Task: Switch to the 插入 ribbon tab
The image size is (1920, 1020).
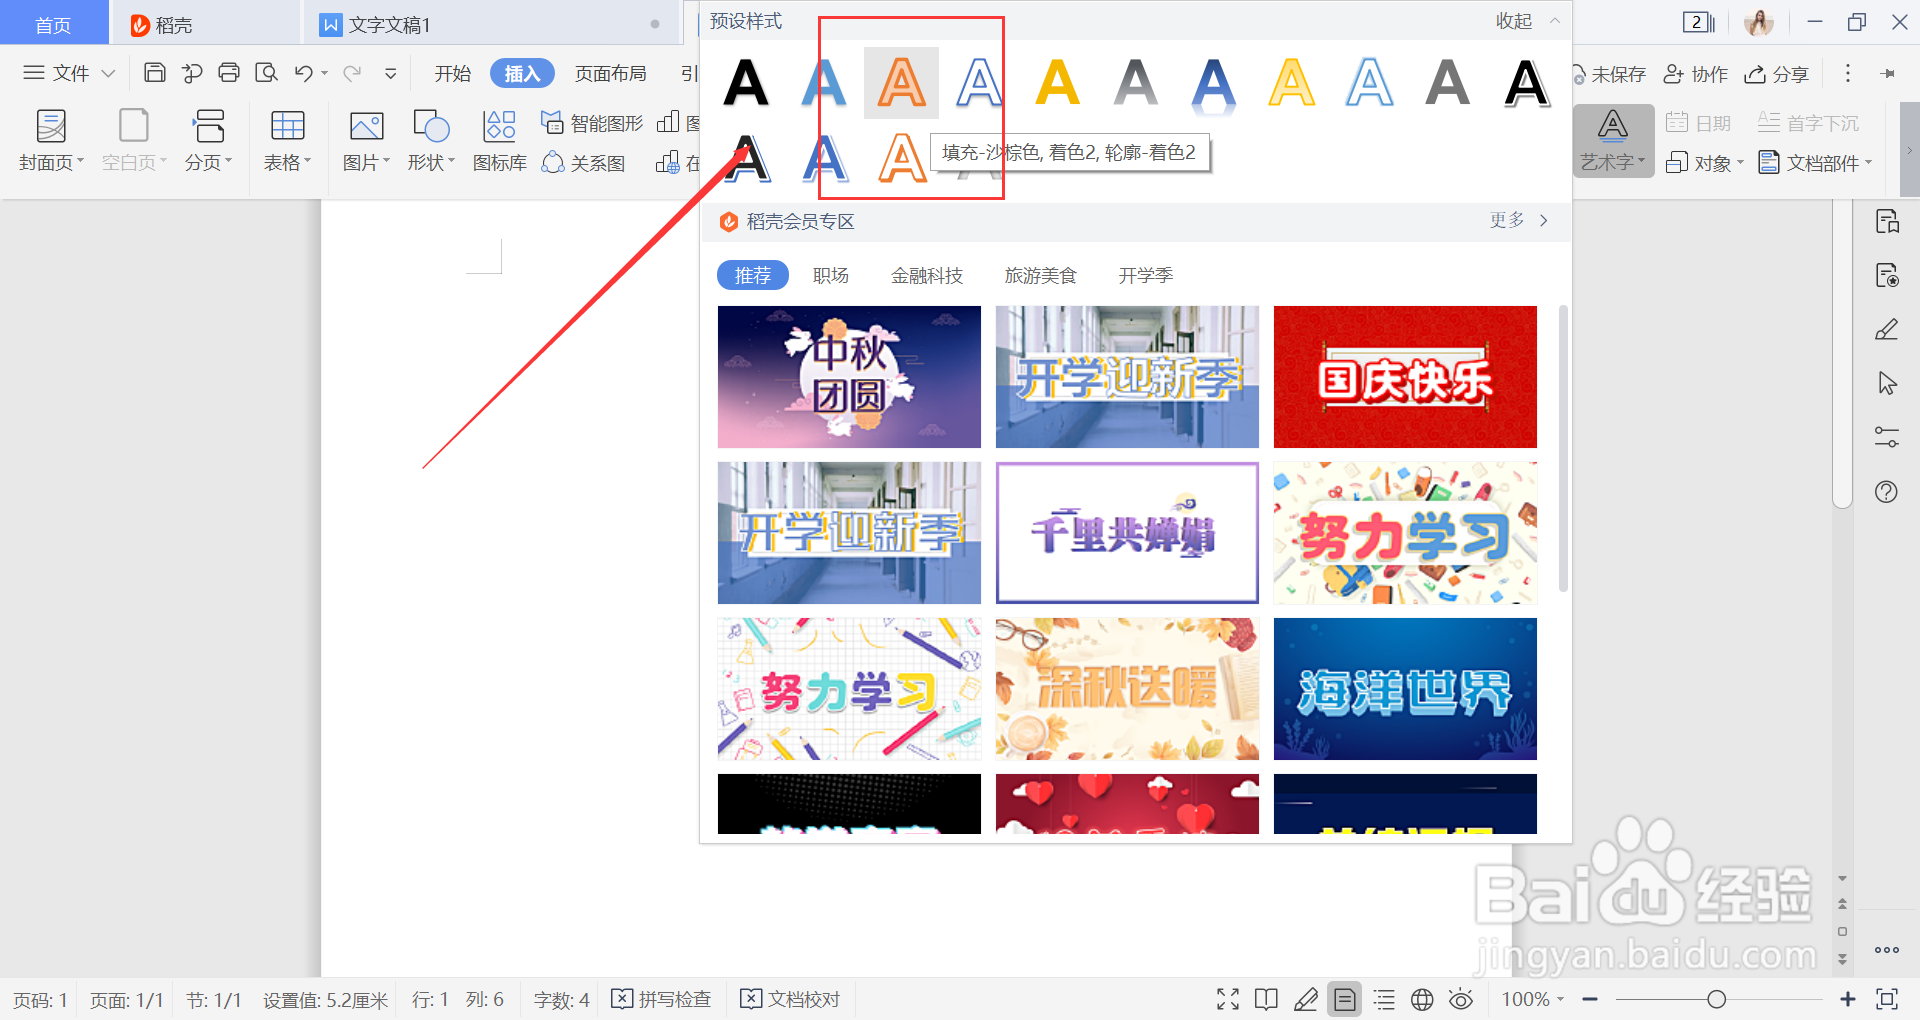Action: click(x=521, y=72)
